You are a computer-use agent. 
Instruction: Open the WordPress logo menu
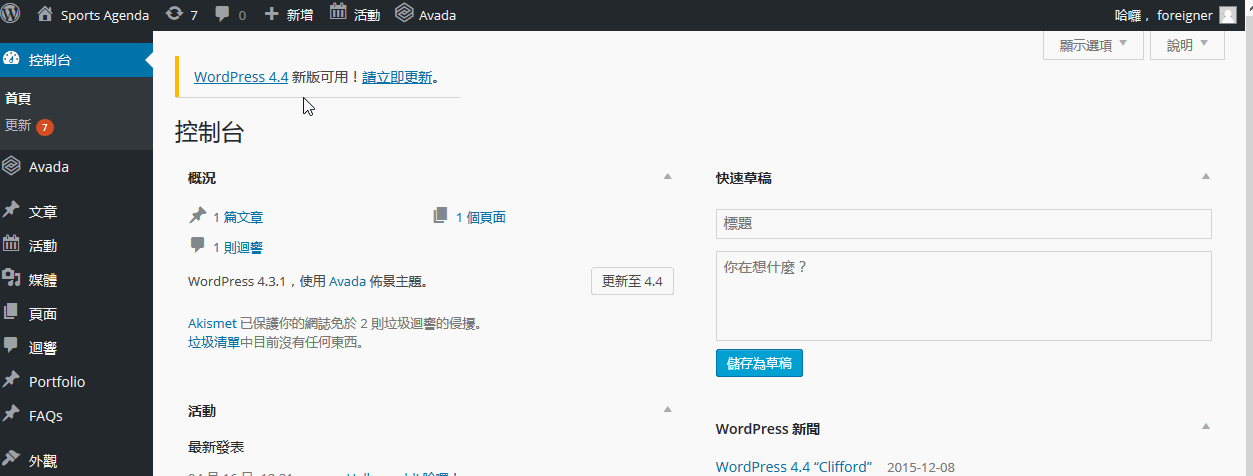12,15
